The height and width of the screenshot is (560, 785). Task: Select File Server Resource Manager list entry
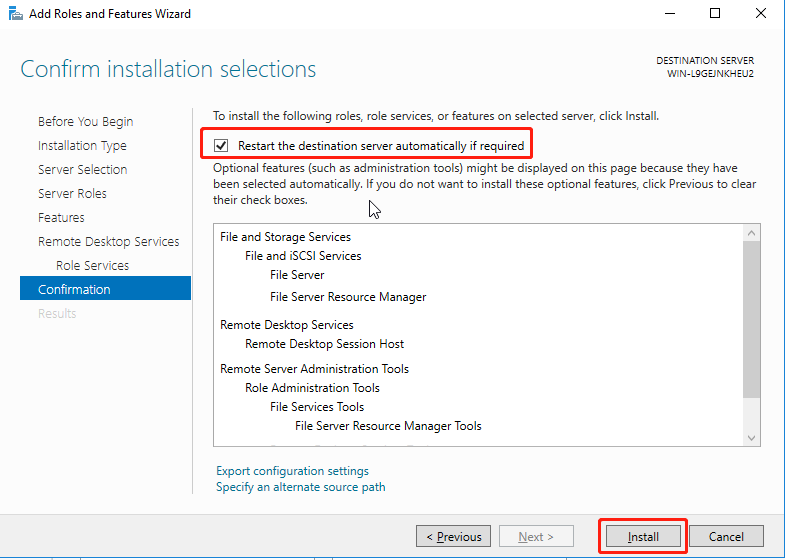tap(348, 297)
